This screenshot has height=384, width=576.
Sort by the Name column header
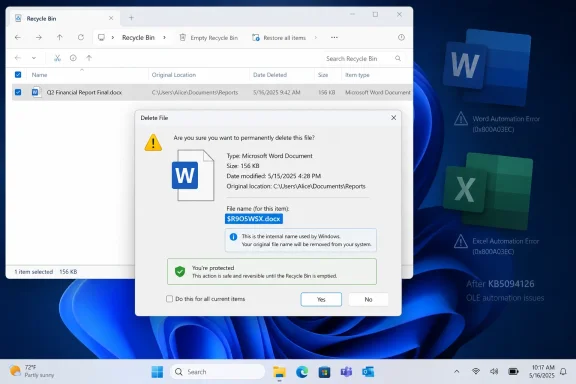[x=39, y=75]
